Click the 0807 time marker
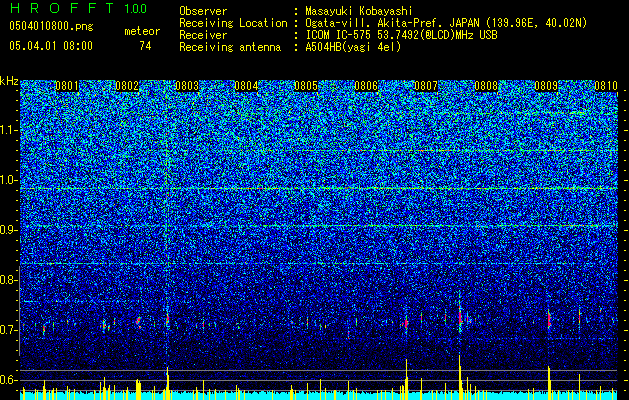The image size is (629, 400). pos(426,86)
